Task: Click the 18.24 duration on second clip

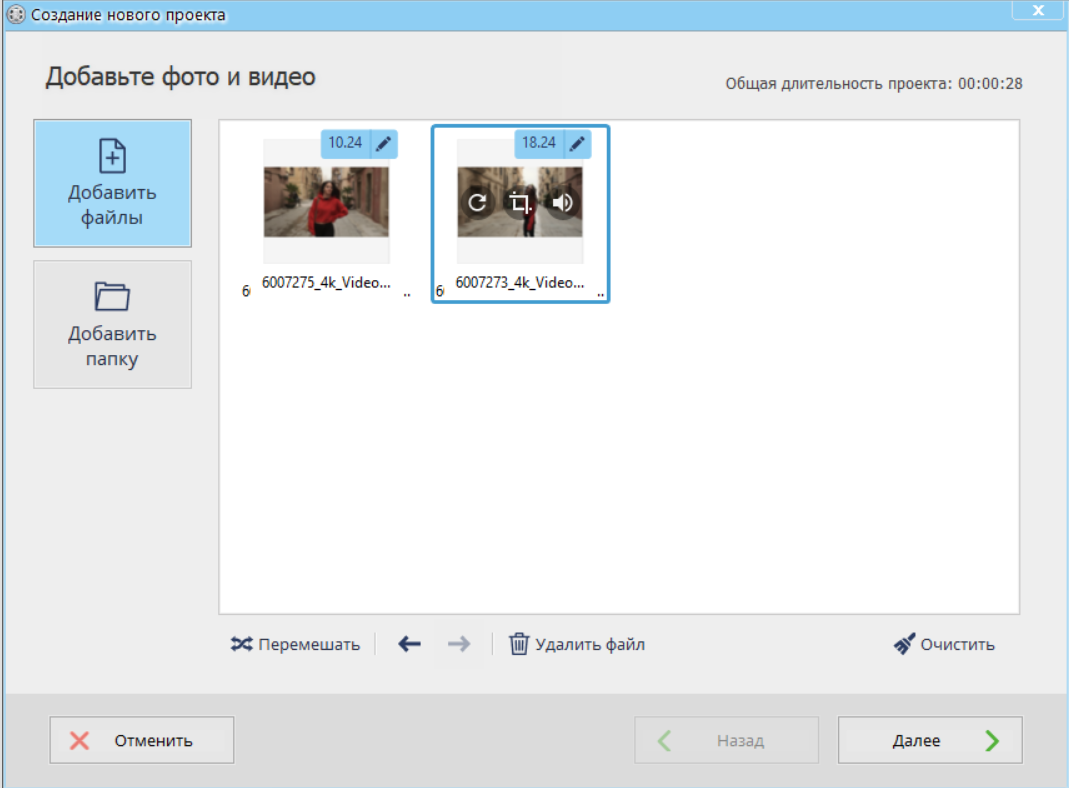Action: pyautogui.click(x=539, y=144)
